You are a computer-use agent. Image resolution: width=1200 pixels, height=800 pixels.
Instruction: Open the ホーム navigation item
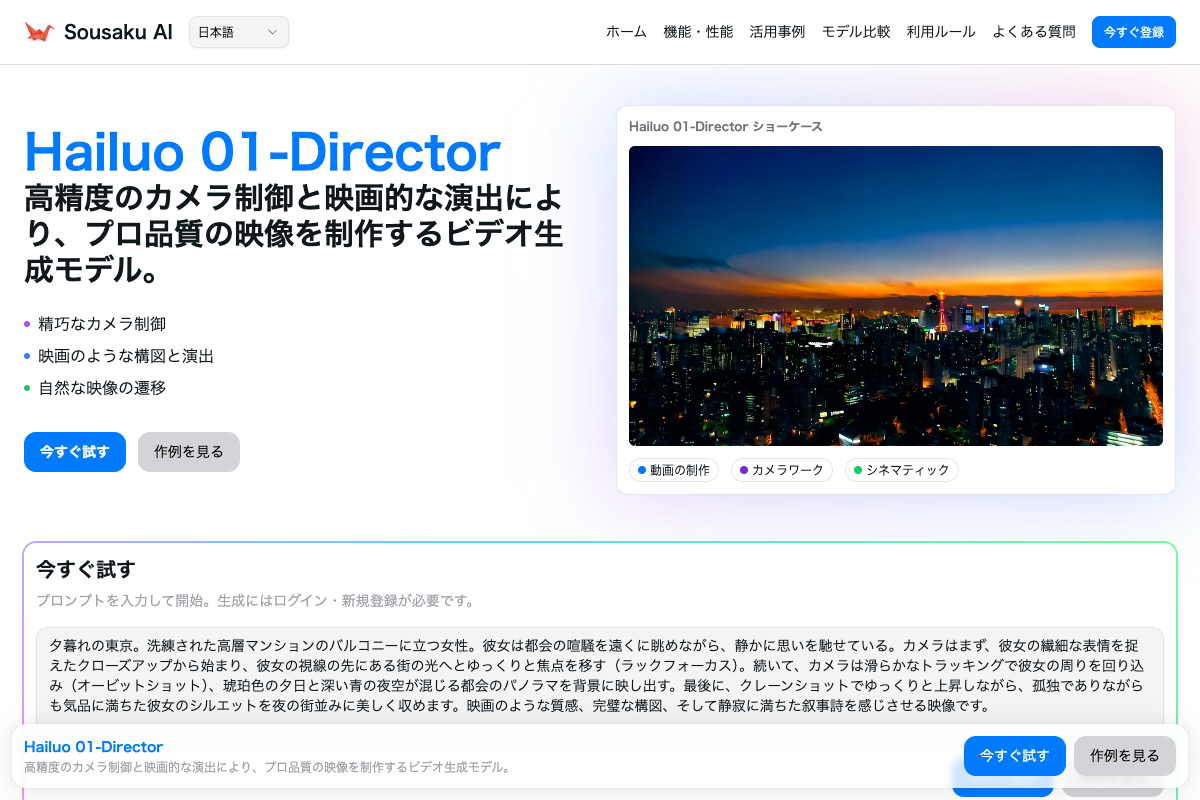[x=626, y=32]
